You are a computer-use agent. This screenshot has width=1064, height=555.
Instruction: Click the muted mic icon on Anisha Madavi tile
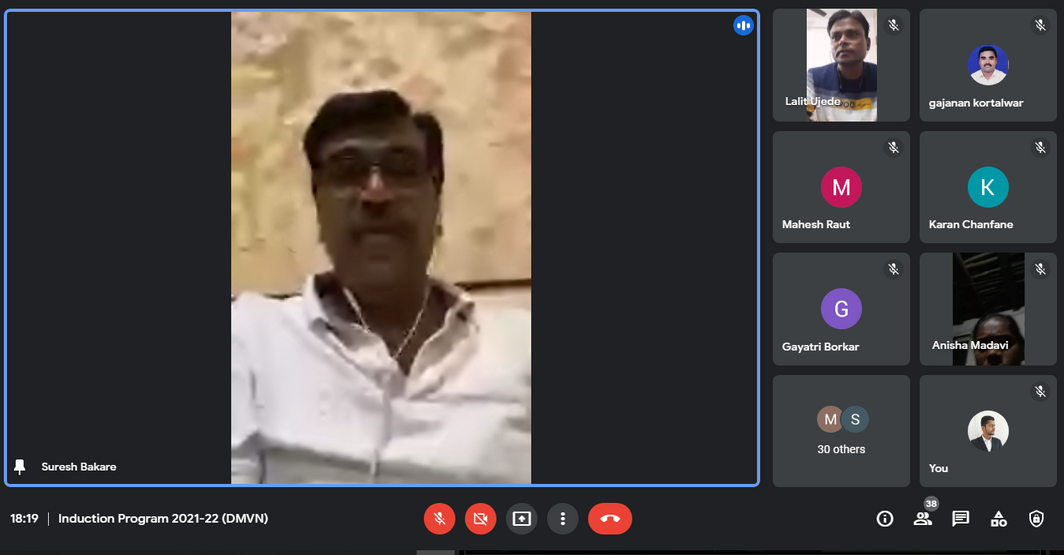pos(1040,269)
